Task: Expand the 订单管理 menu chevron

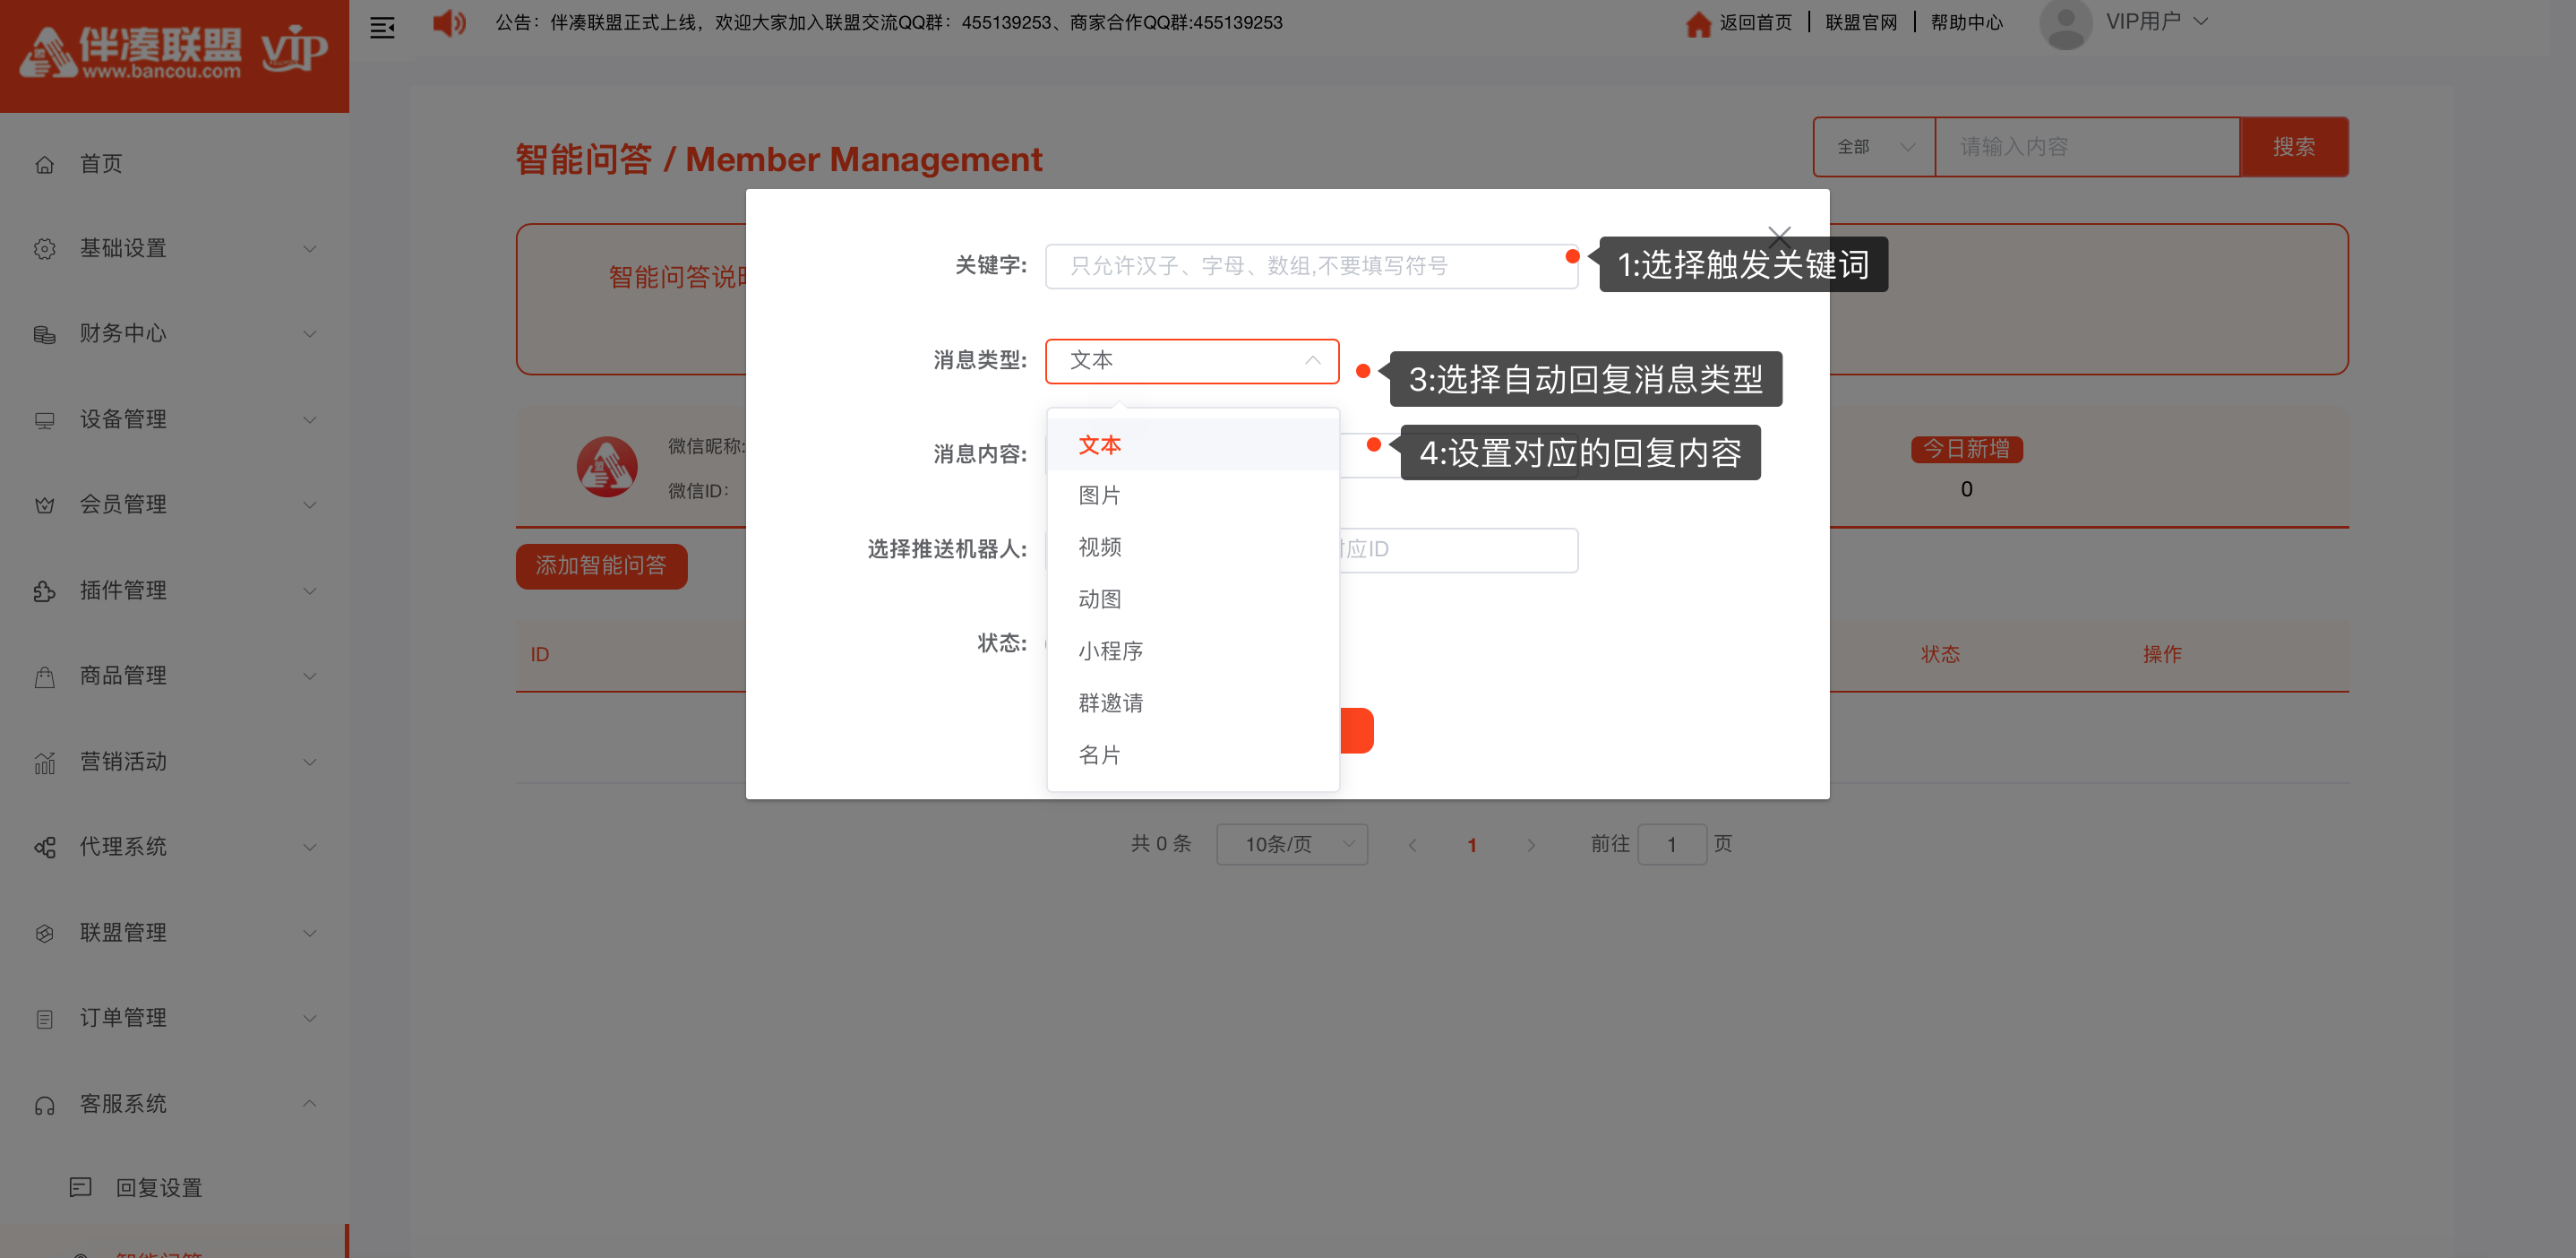Action: pyautogui.click(x=310, y=1019)
